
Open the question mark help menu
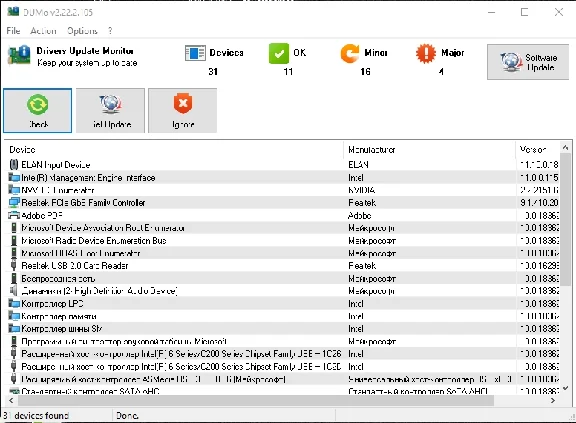click(110, 31)
